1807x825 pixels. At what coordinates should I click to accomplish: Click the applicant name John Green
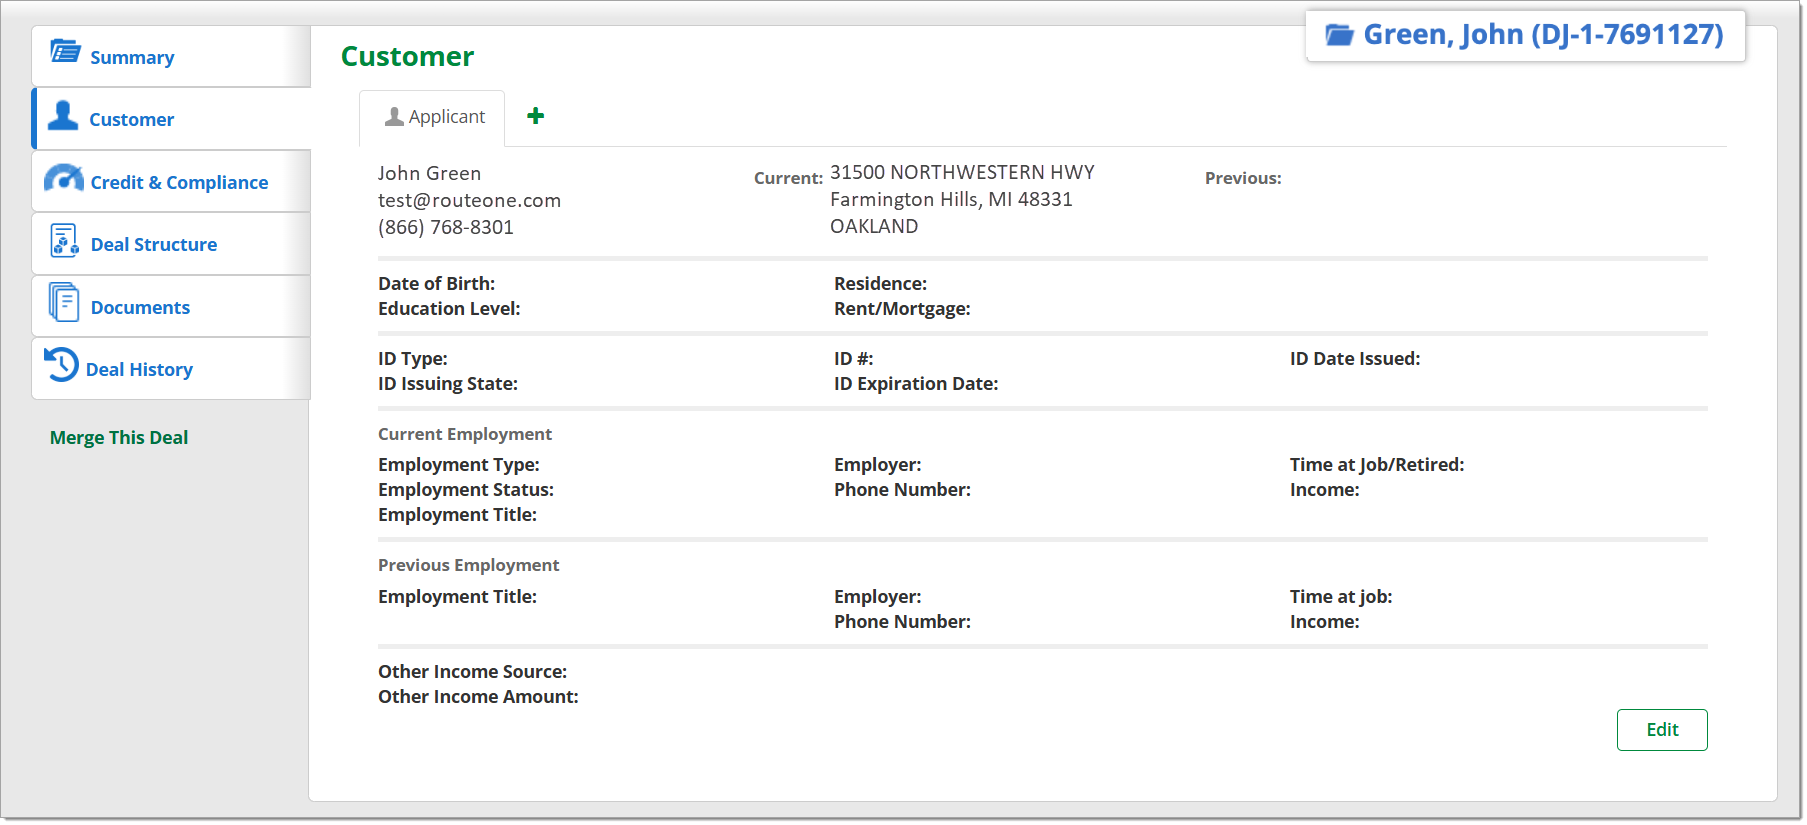[429, 173]
